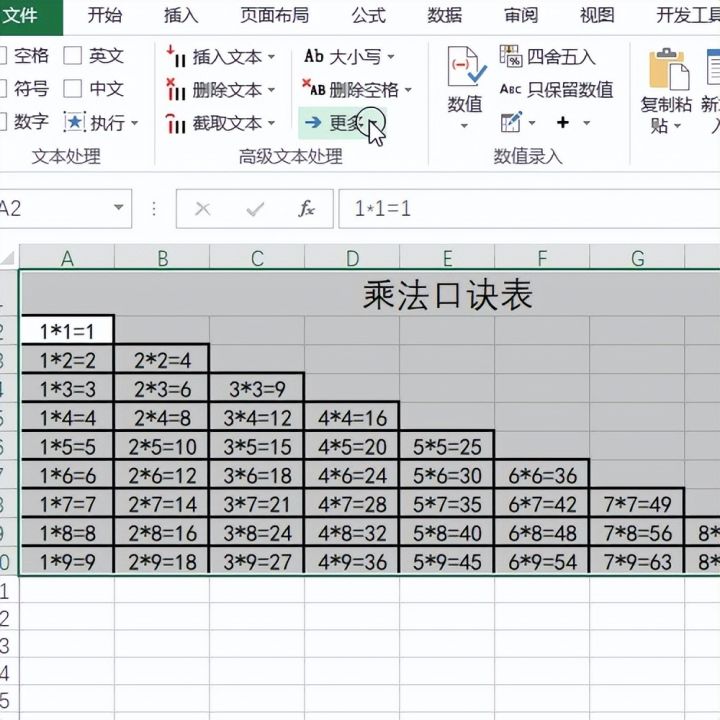The width and height of the screenshot is (720, 720).
Task: Select cell containing 6*6=36
Action: pyautogui.click(x=542, y=475)
